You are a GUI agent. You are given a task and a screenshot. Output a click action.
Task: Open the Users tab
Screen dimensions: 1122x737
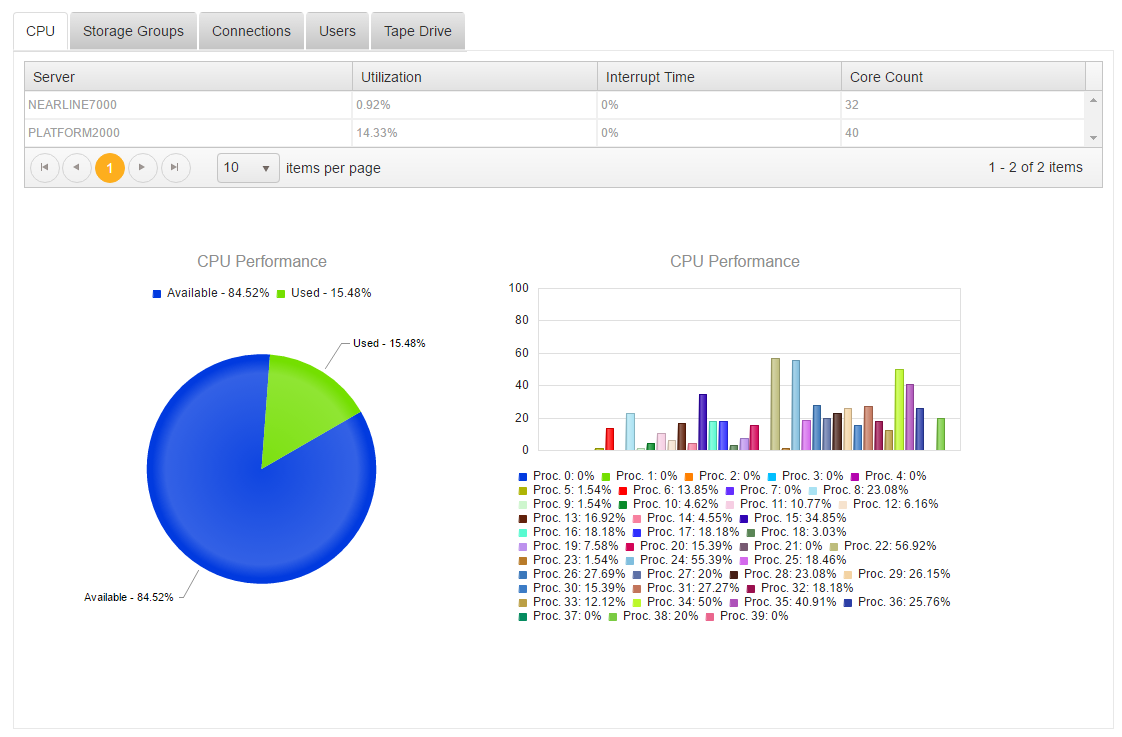pyautogui.click(x=337, y=31)
